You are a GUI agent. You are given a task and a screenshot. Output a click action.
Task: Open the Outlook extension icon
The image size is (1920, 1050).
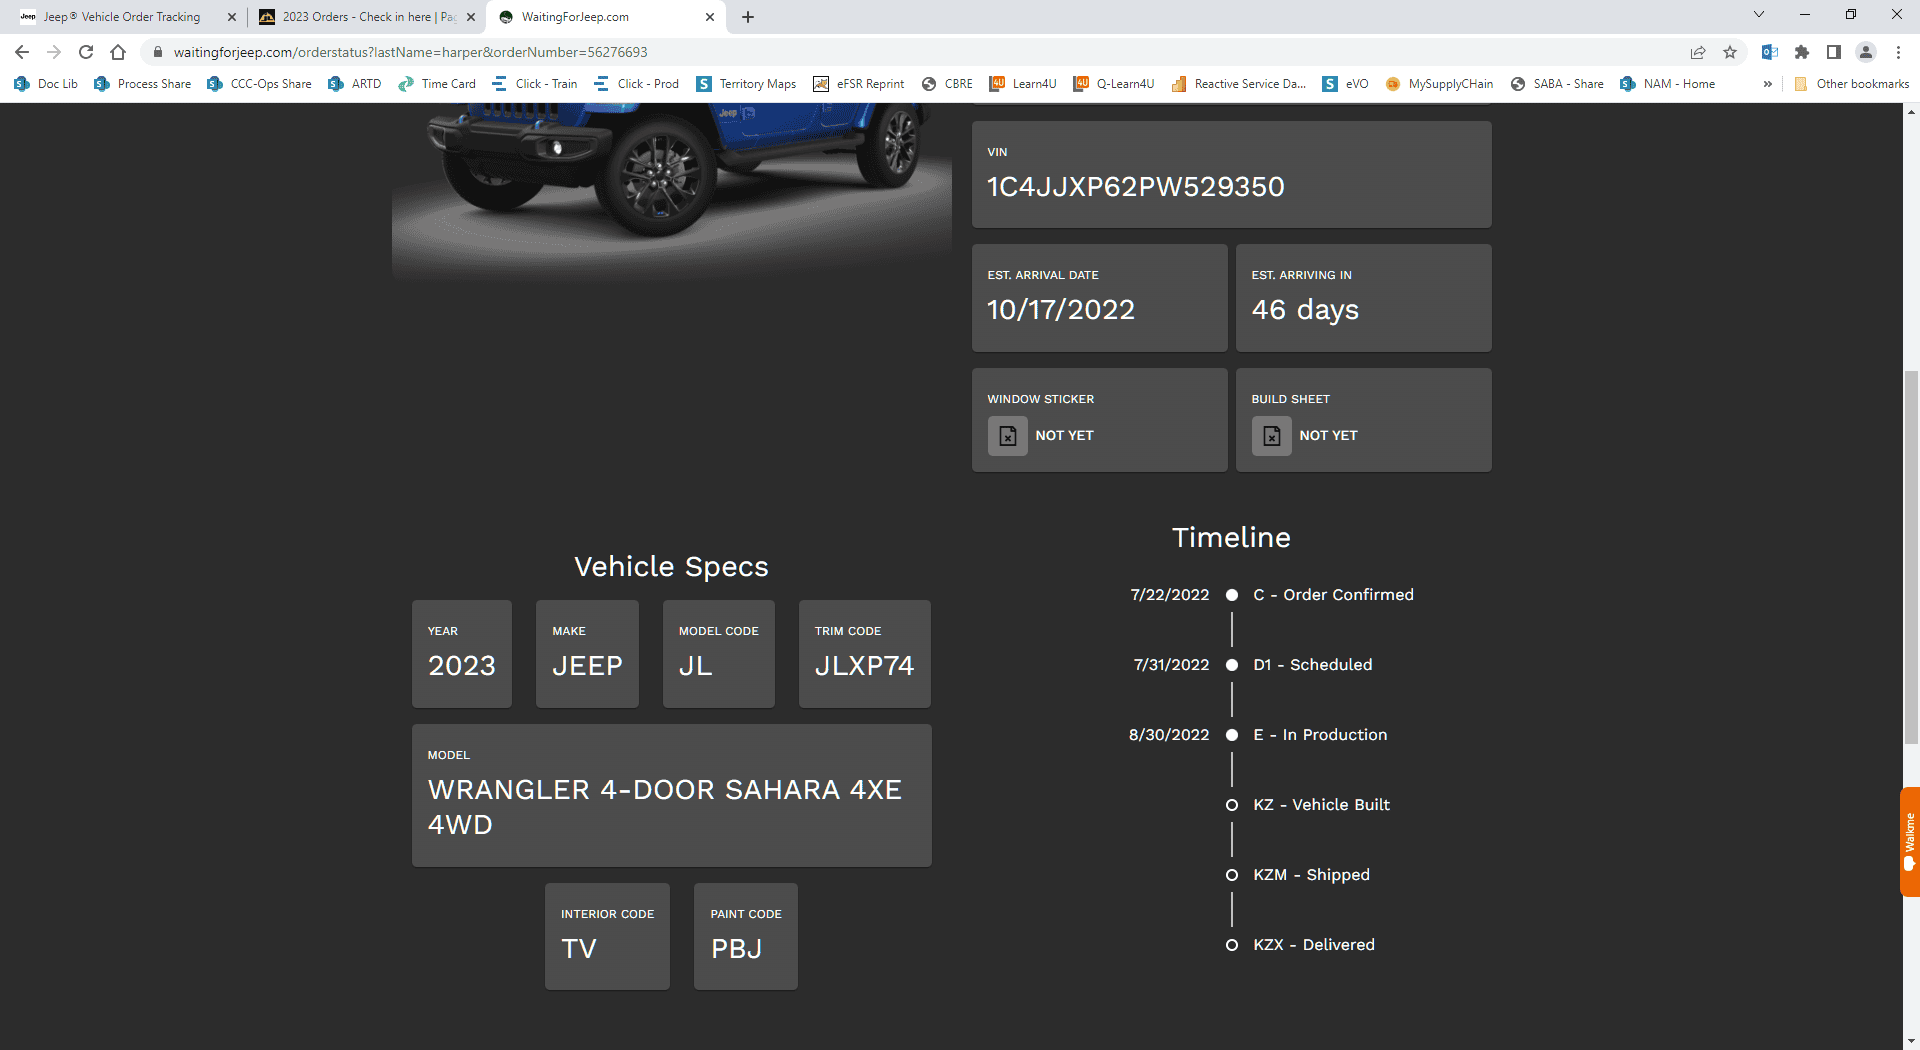tap(1769, 52)
